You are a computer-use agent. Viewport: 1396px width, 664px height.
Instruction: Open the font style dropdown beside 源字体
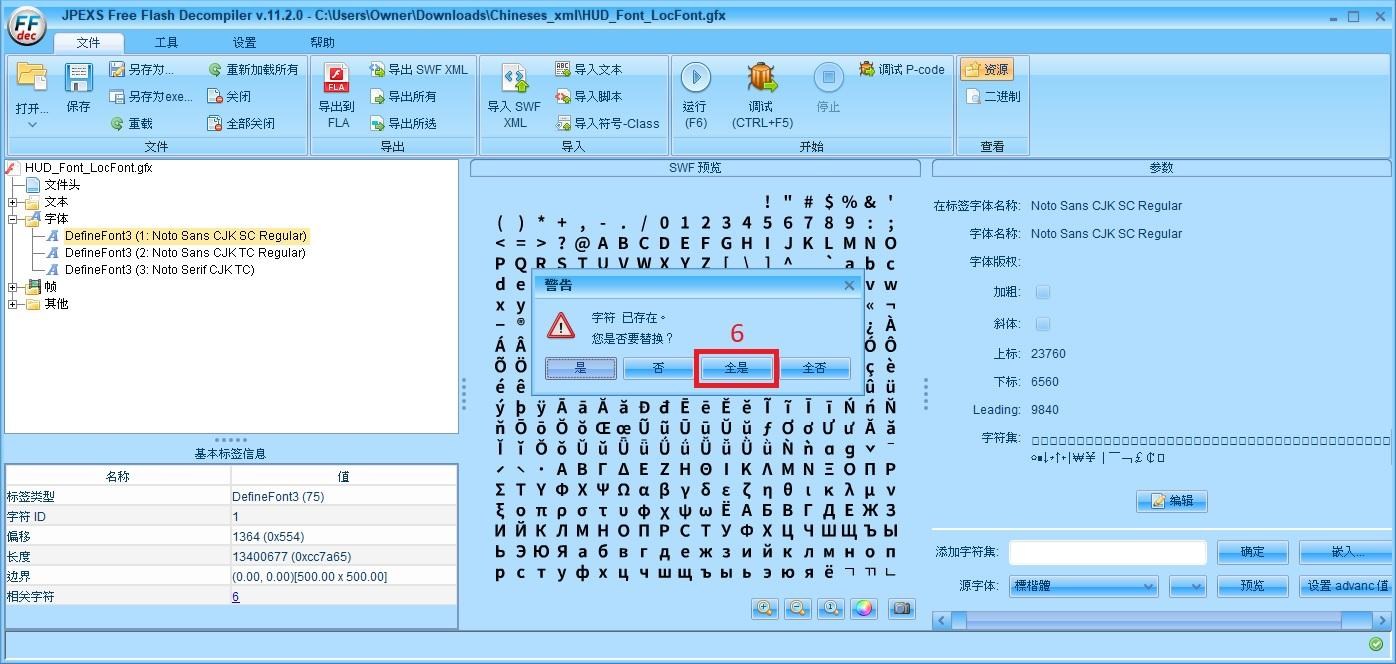pyautogui.click(x=1187, y=586)
